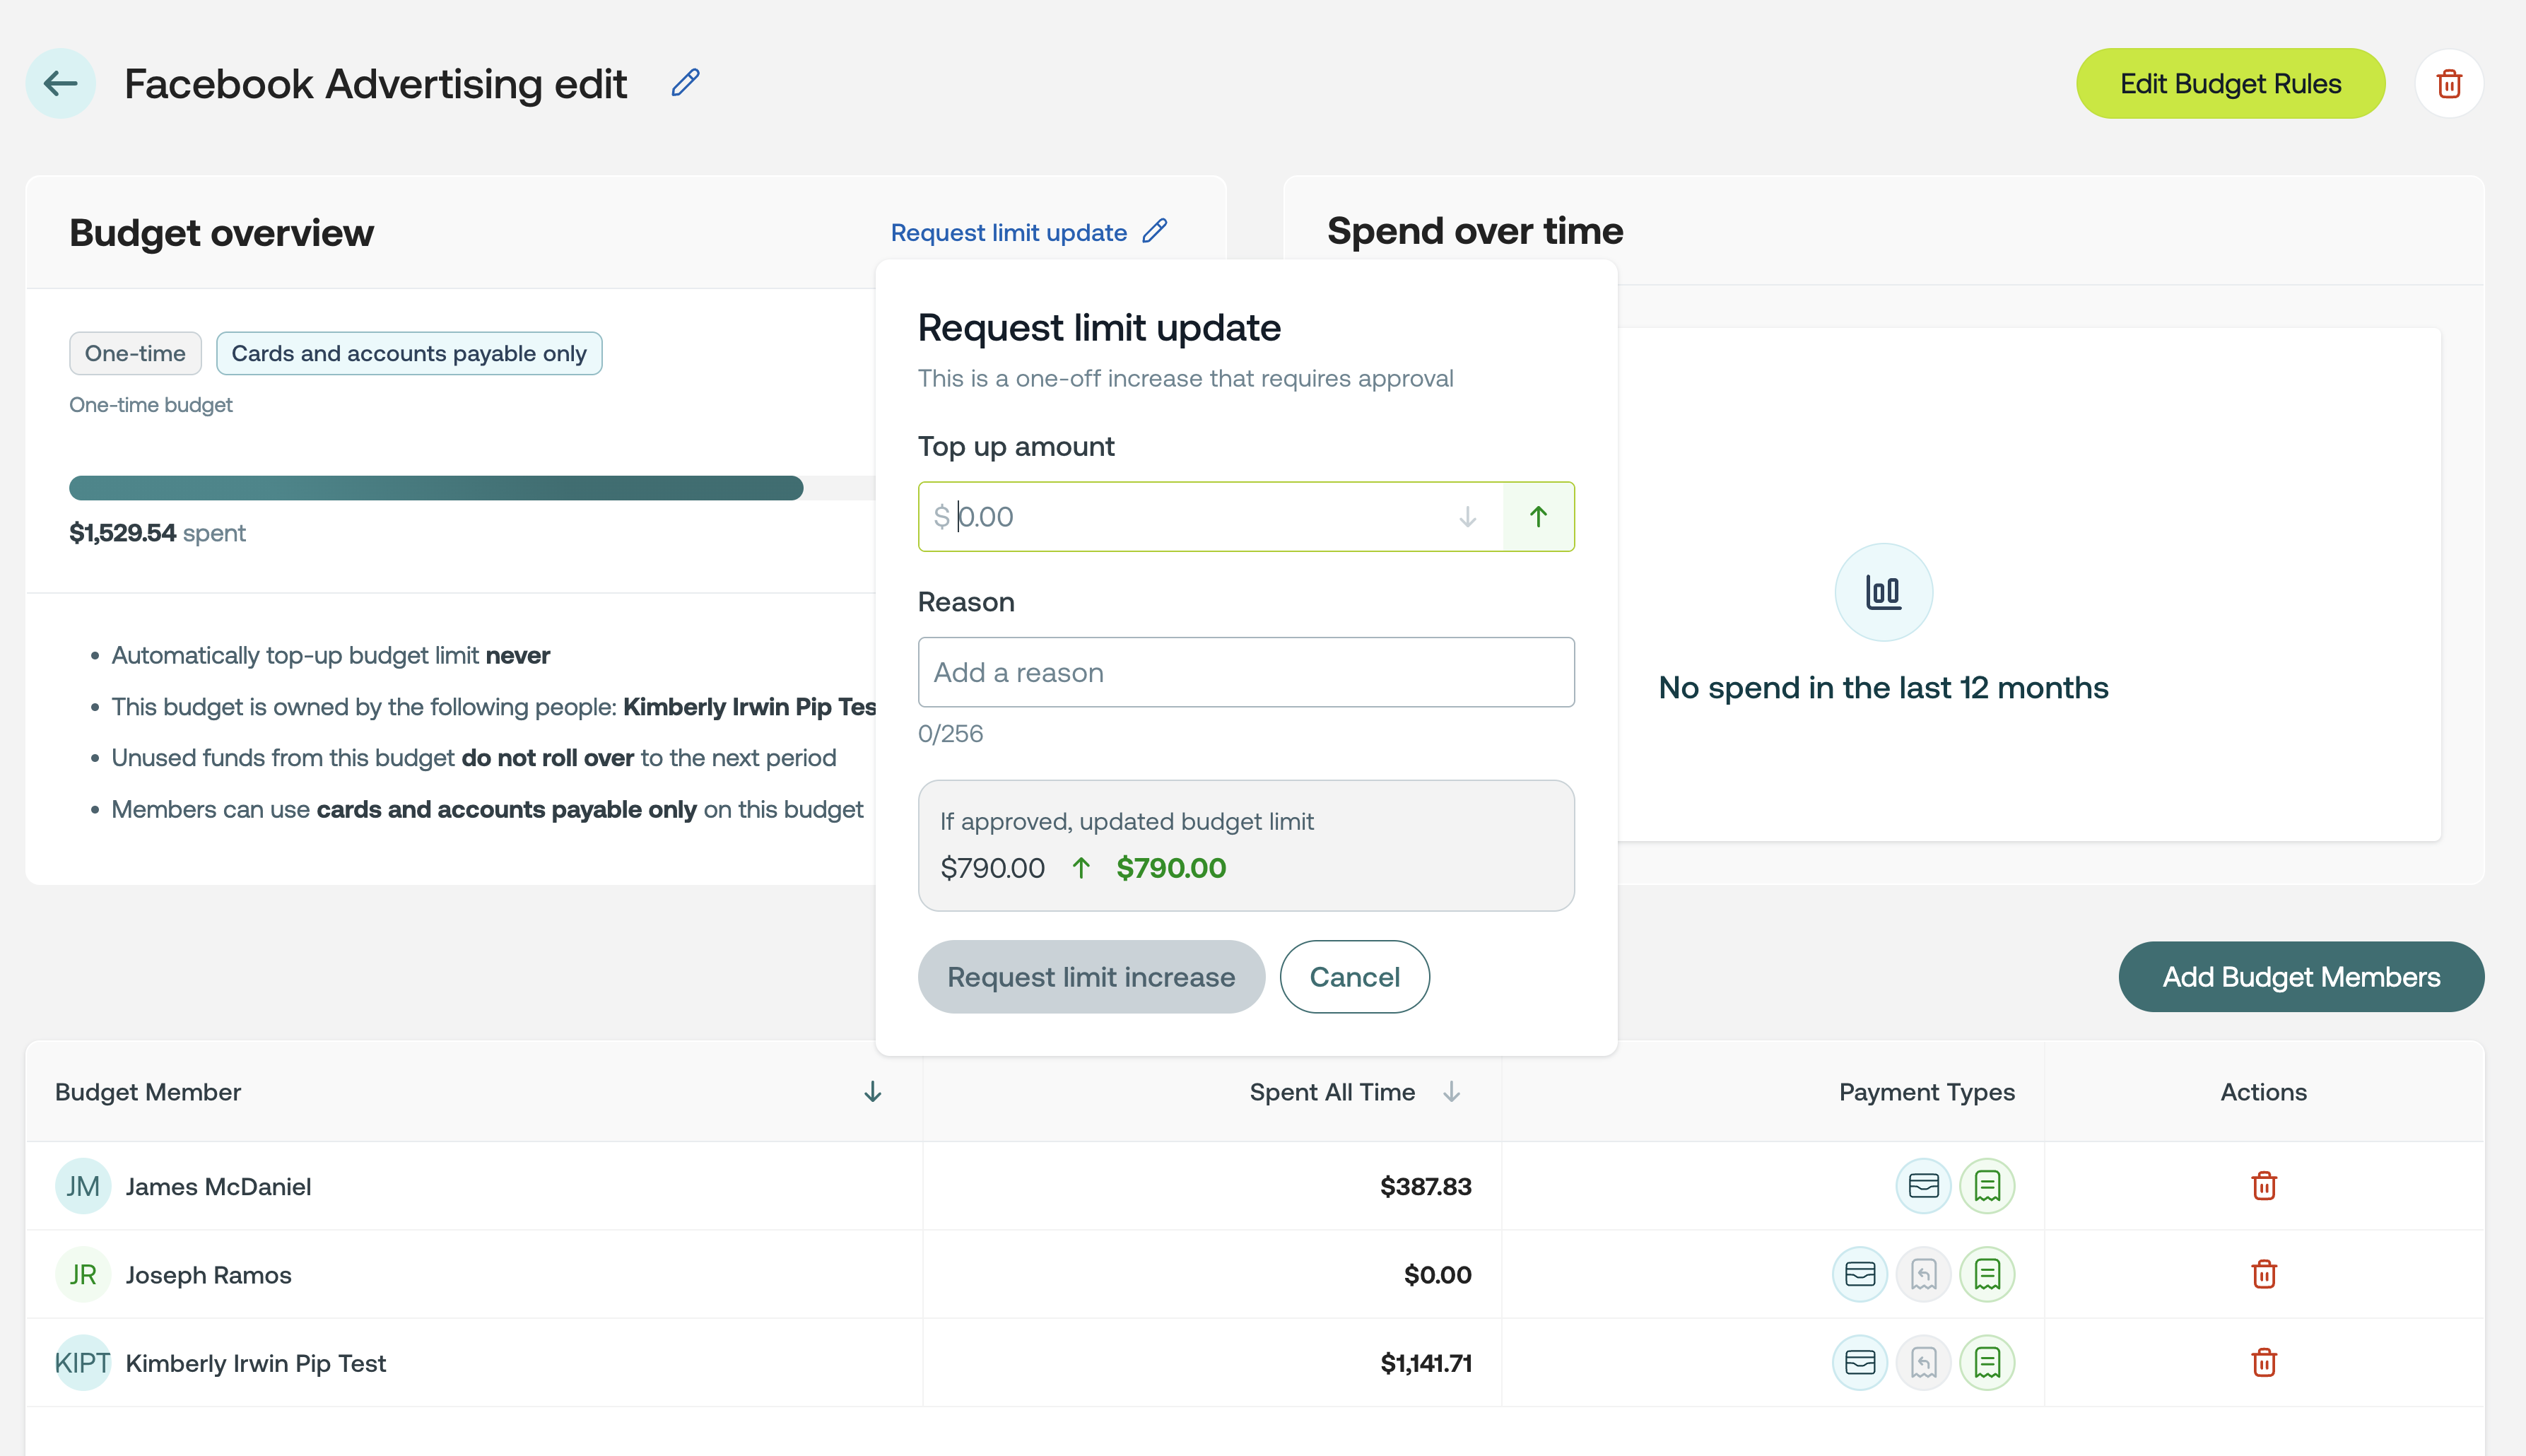Image resolution: width=2526 pixels, height=1456 pixels.
Task: Open Edit Budget Rules
Action: click(2230, 83)
